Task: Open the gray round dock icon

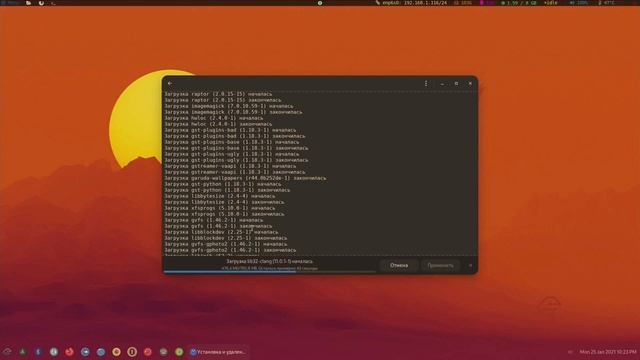Action: click(x=164, y=351)
